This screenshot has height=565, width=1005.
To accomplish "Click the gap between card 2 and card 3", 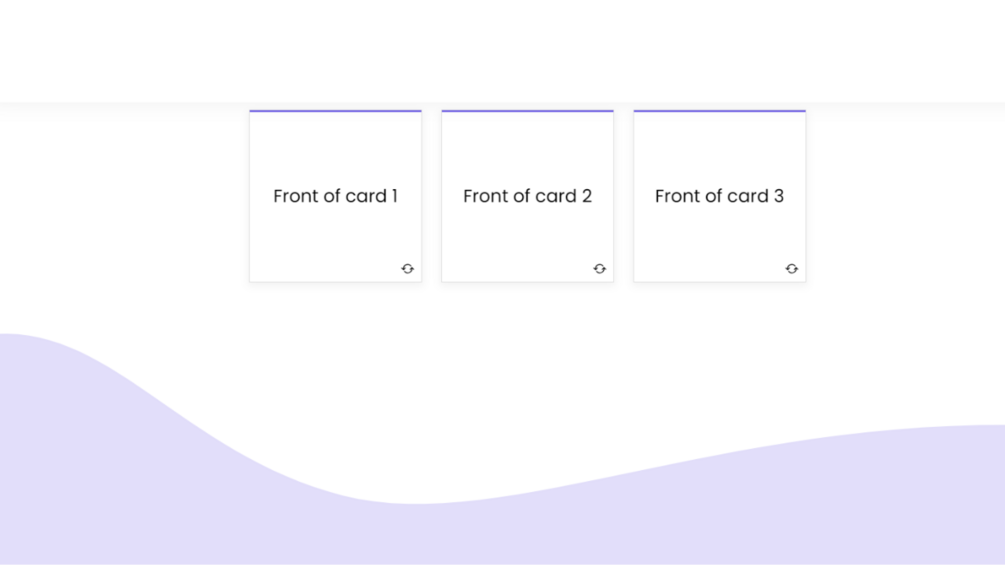I will click(x=624, y=196).
